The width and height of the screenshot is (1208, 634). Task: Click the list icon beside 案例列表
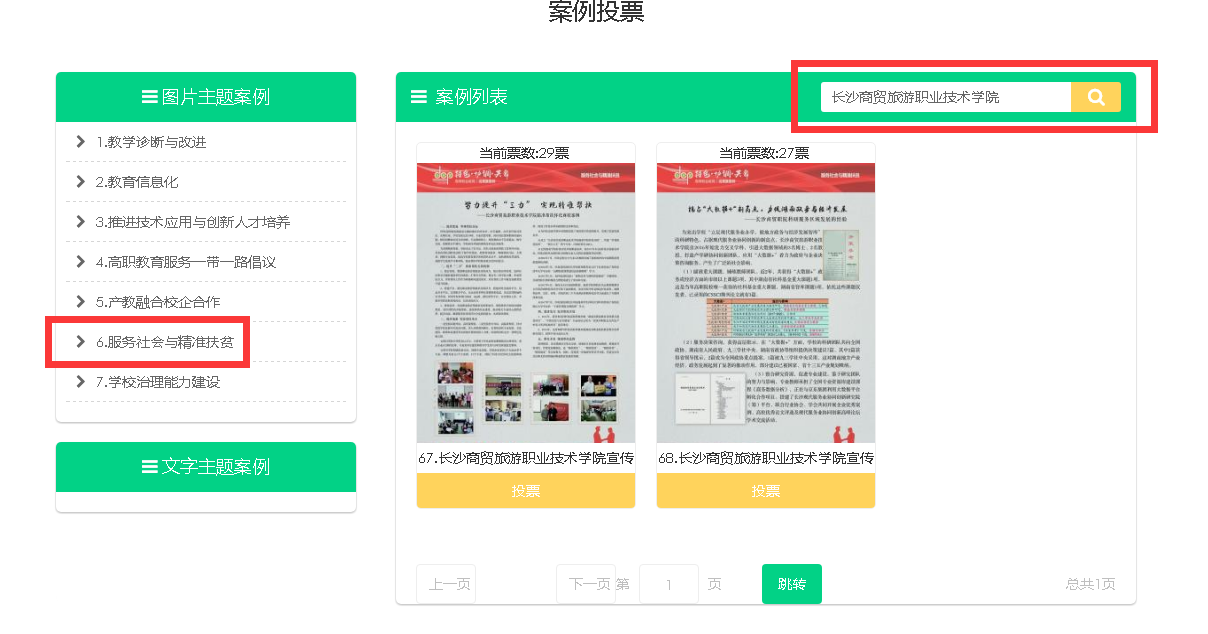[x=419, y=97]
